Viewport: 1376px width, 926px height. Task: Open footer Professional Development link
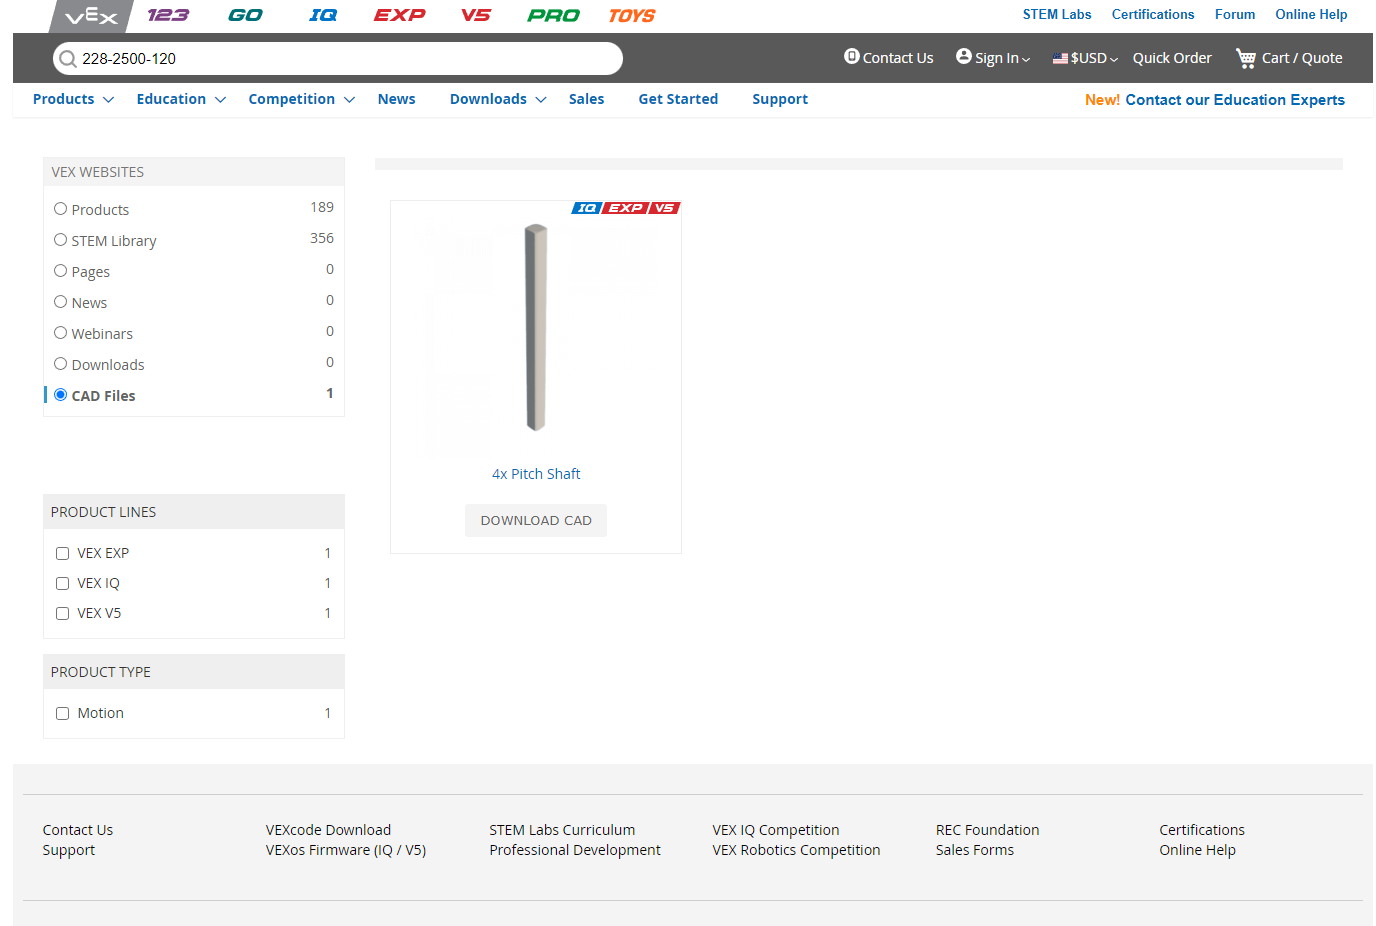(575, 850)
